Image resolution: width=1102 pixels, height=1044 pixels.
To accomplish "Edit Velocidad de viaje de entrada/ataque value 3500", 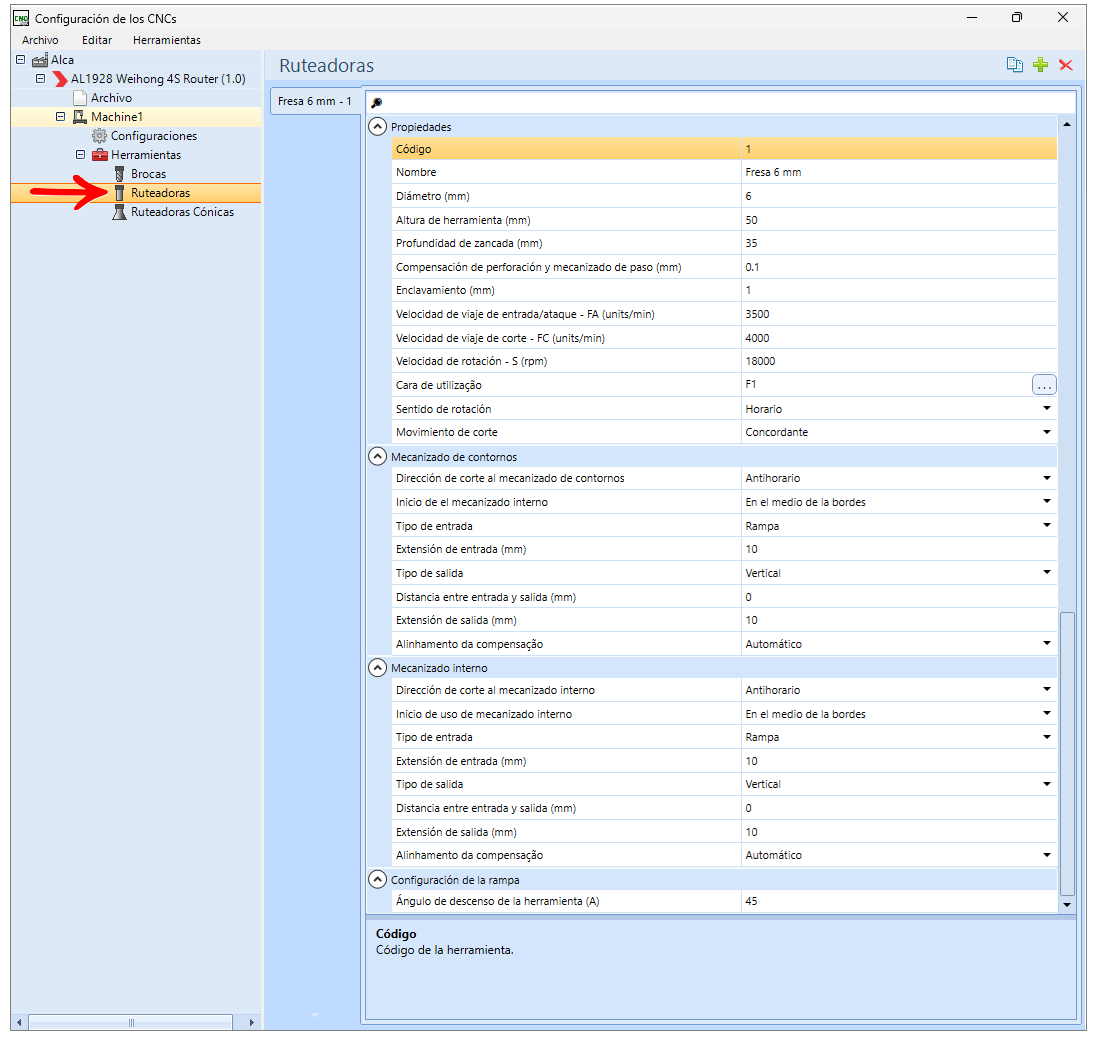I will pos(899,314).
